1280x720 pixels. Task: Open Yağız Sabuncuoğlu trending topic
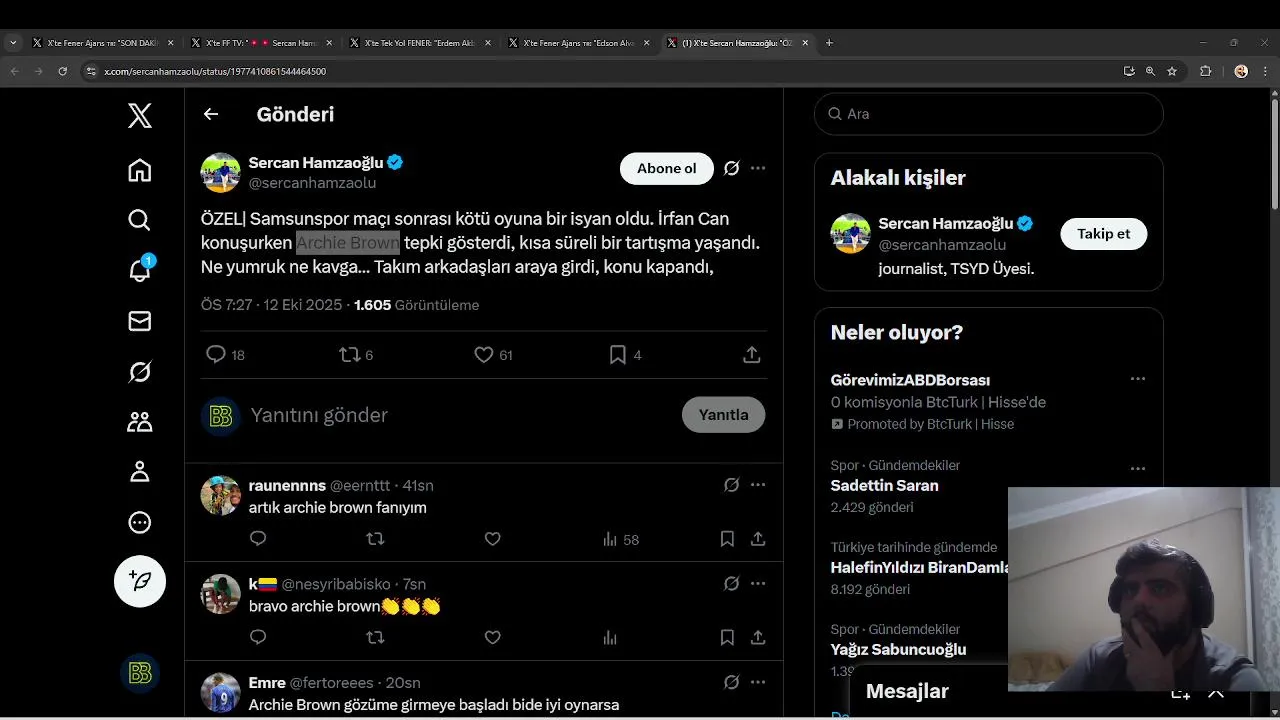[x=898, y=650]
